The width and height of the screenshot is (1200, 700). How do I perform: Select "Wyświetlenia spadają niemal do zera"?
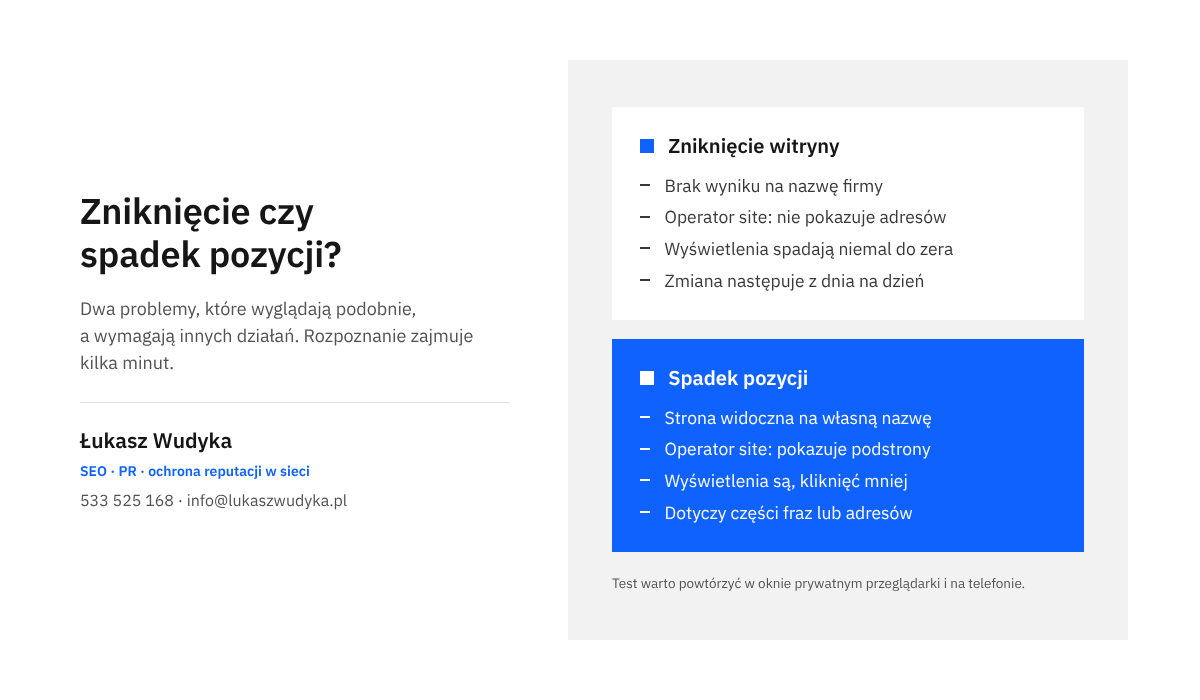click(x=808, y=249)
